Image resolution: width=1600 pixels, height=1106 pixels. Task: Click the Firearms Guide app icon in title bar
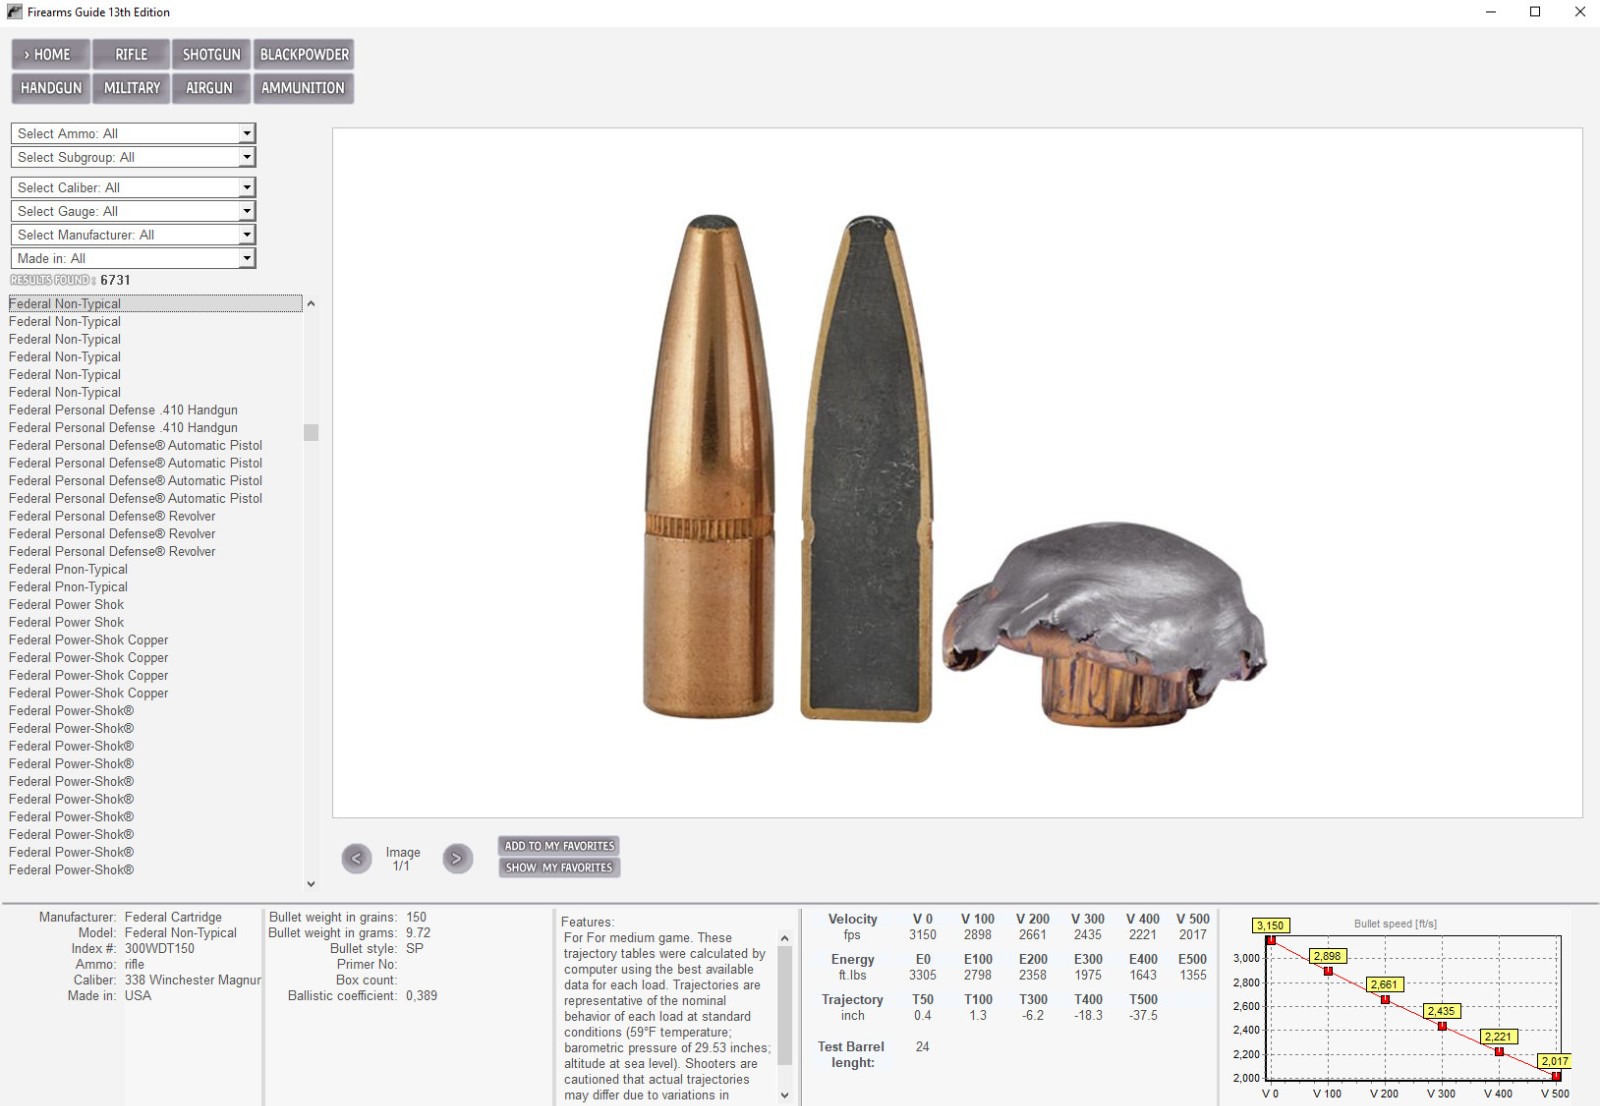click(x=14, y=12)
